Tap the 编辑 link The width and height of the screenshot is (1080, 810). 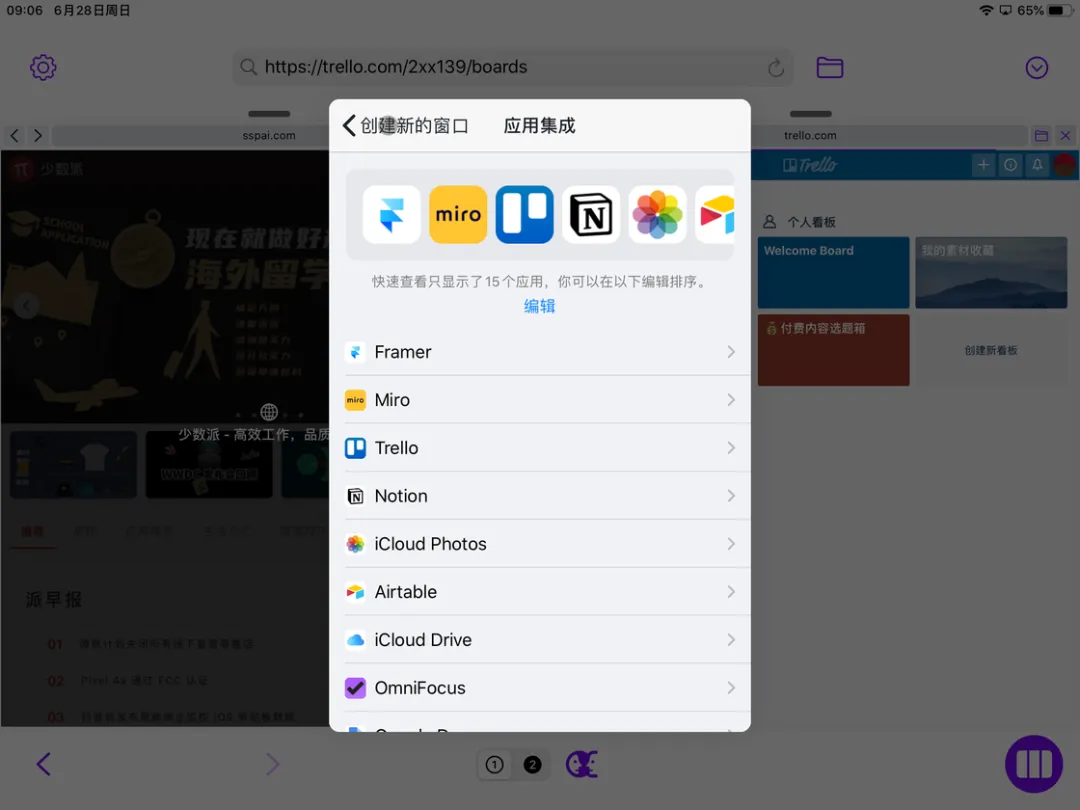(x=539, y=306)
